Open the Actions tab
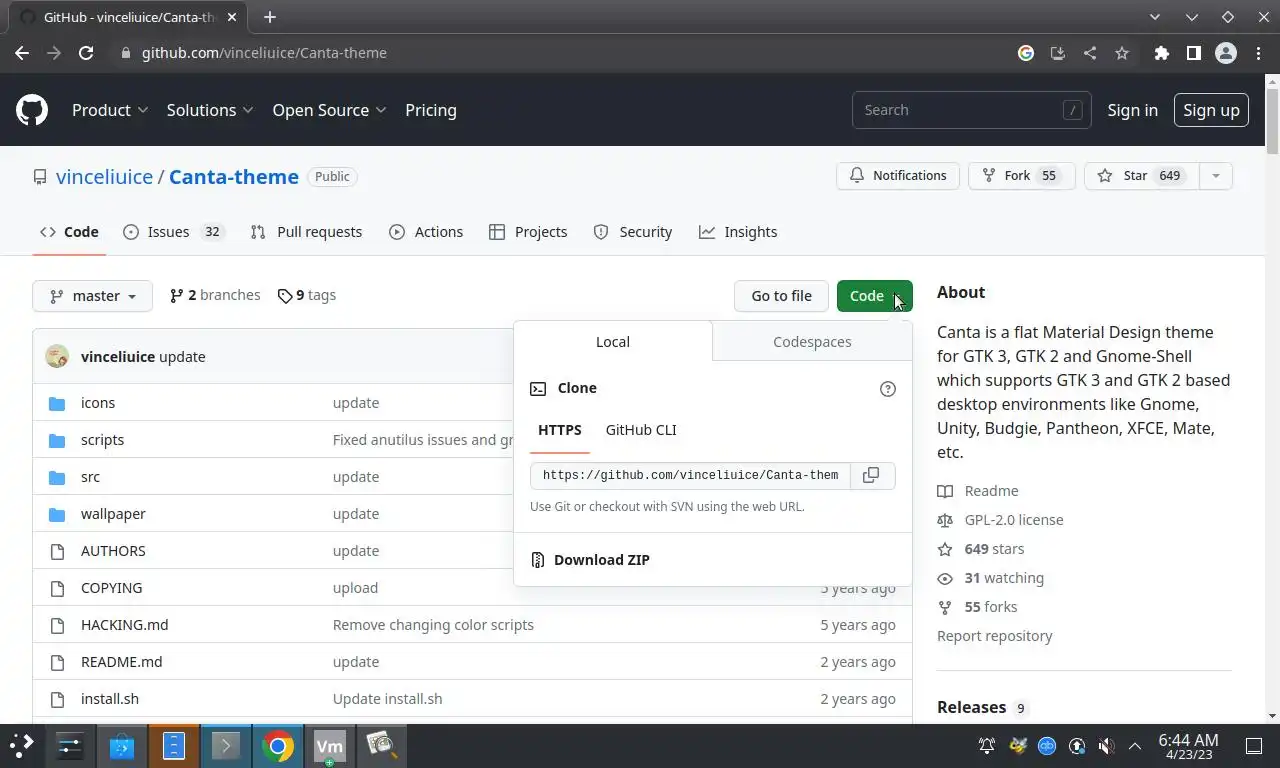 click(426, 232)
